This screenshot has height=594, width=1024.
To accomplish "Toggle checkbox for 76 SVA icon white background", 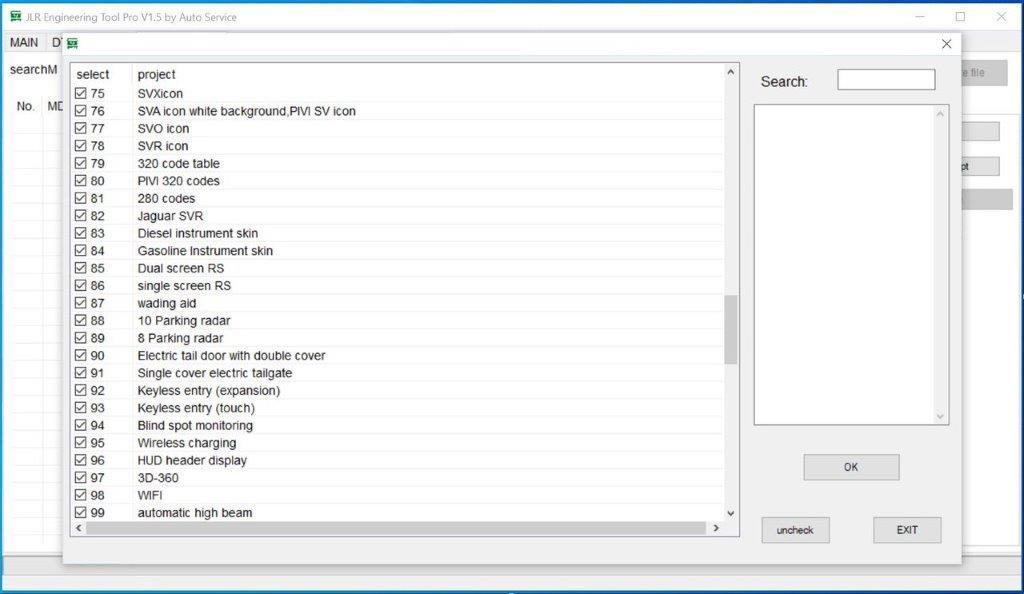I will (80, 111).
